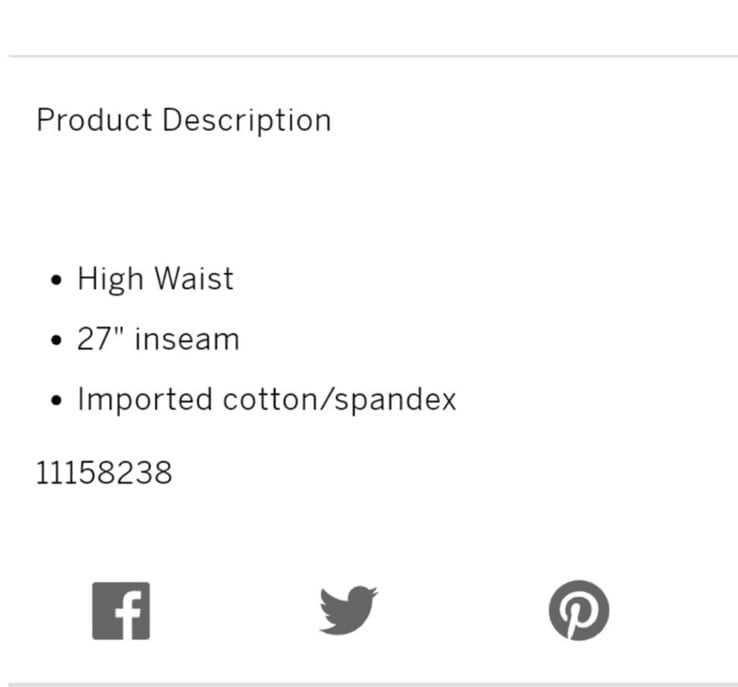This screenshot has height=687, width=738.
Task: Click the bullet dot before 27" inseam
Action: (56, 340)
